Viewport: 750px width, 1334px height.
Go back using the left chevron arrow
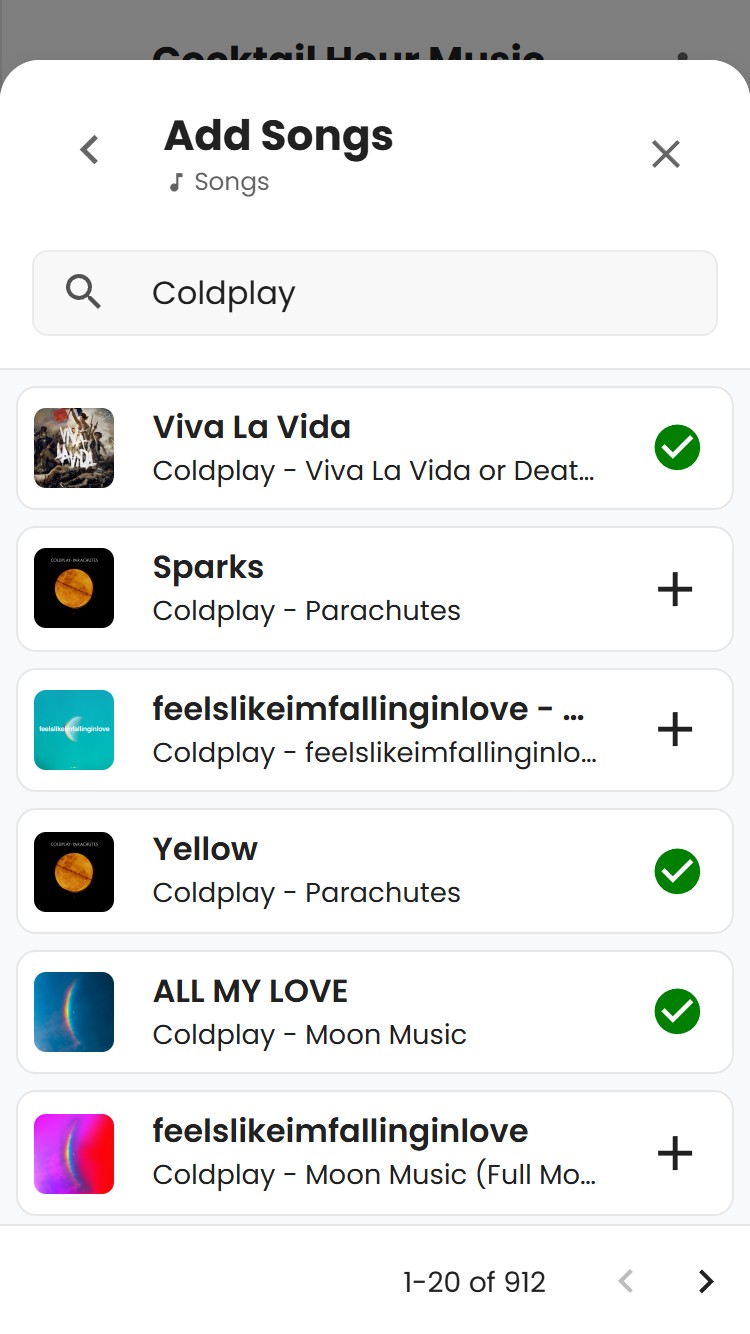(89, 150)
